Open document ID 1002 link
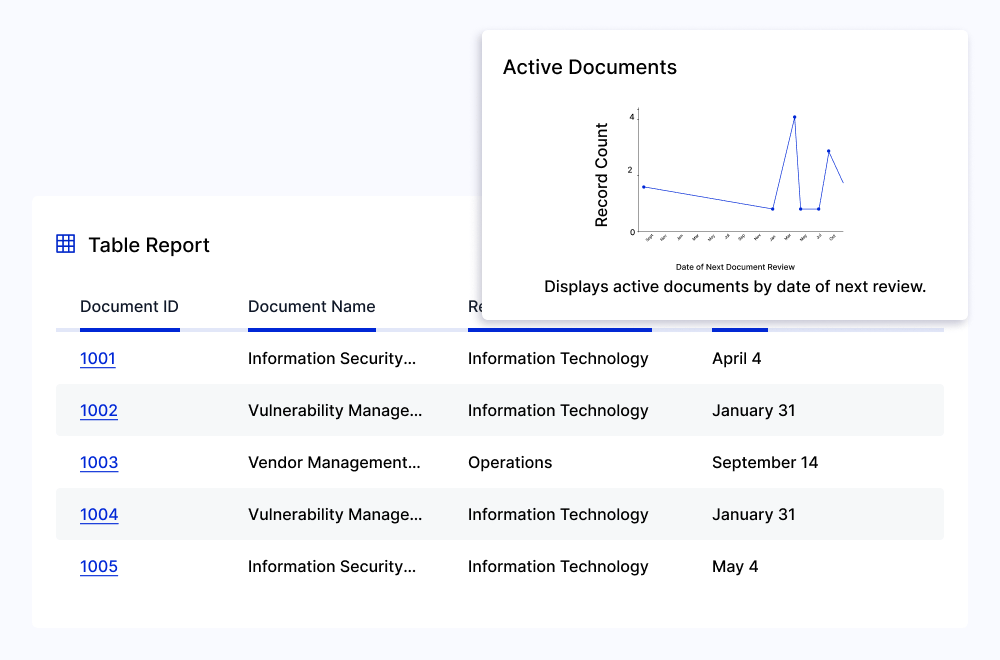This screenshot has height=660, width=1000. click(x=99, y=411)
